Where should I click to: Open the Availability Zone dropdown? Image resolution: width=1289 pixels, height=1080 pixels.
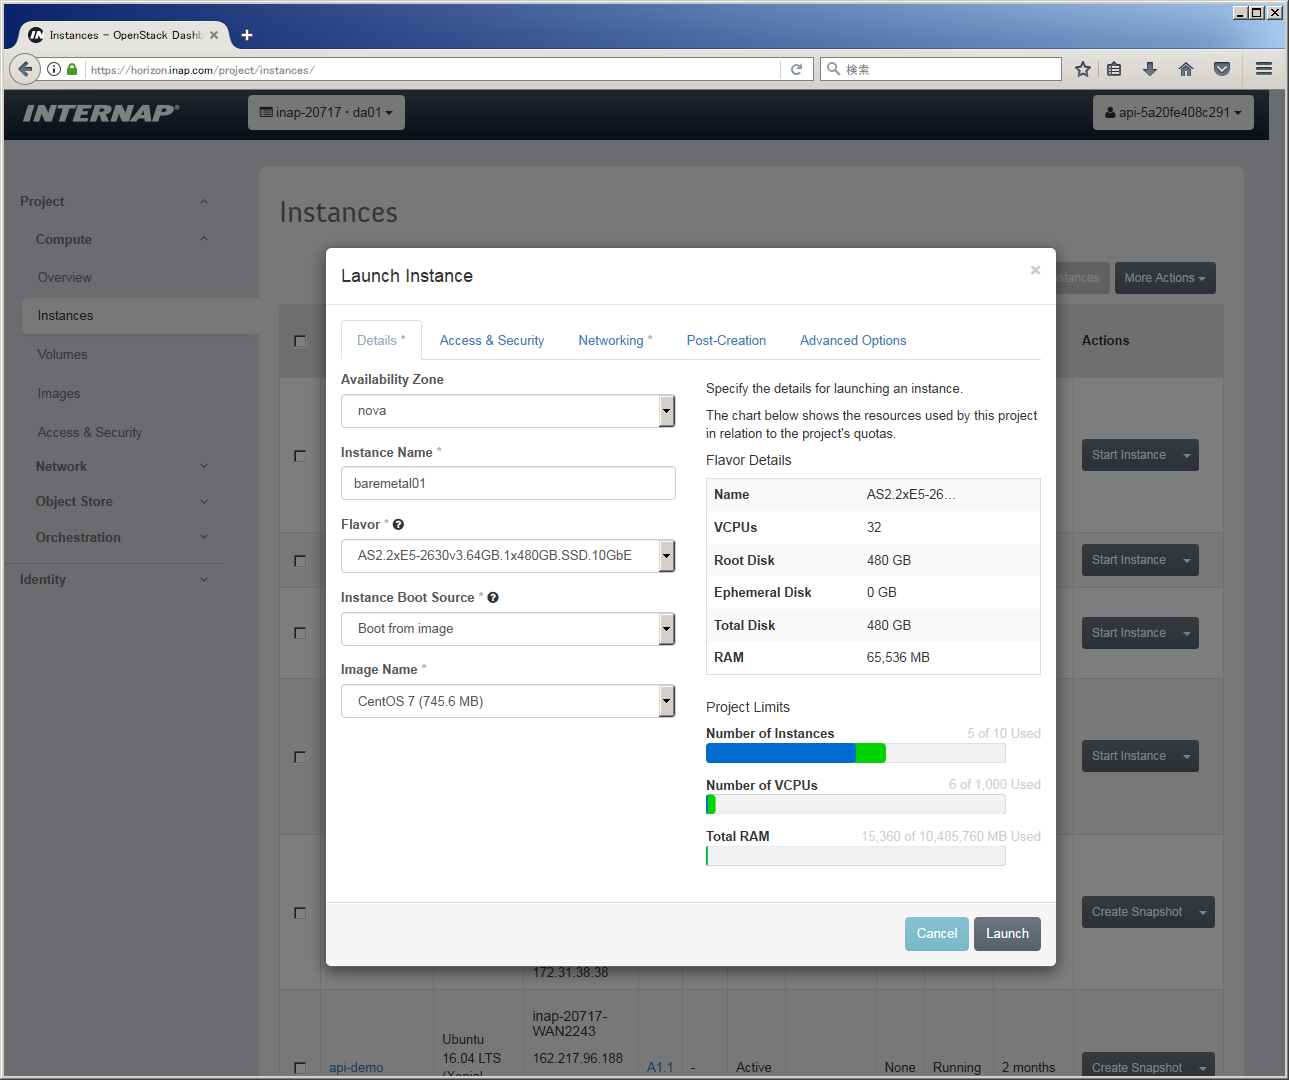pos(508,411)
